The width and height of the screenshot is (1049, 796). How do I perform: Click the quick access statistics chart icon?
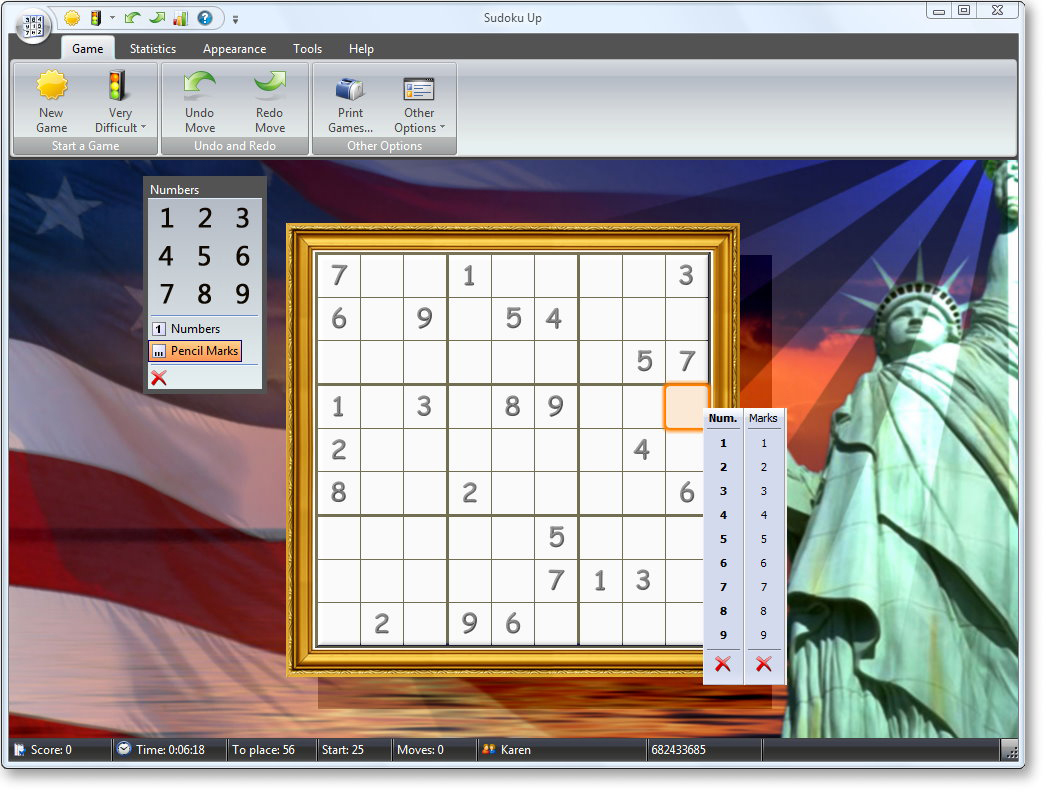(x=181, y=19)
